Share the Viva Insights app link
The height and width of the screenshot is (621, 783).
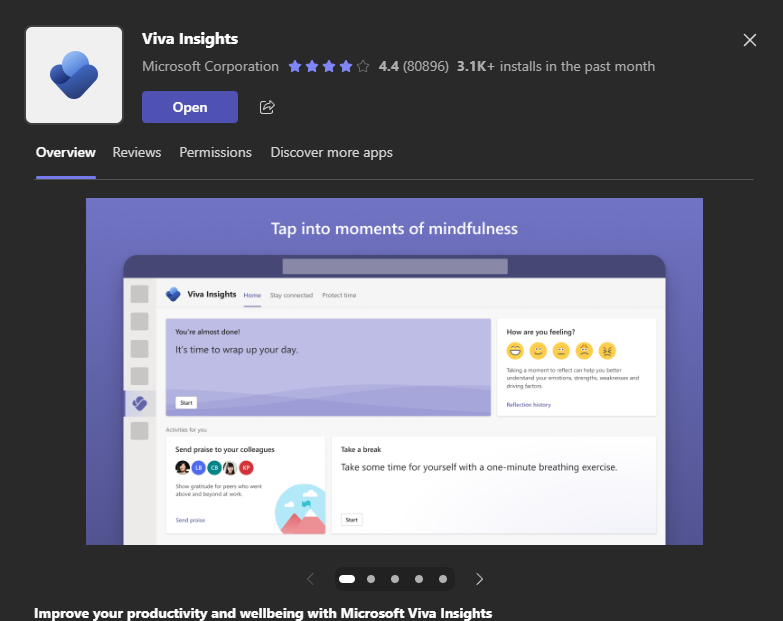267,107
